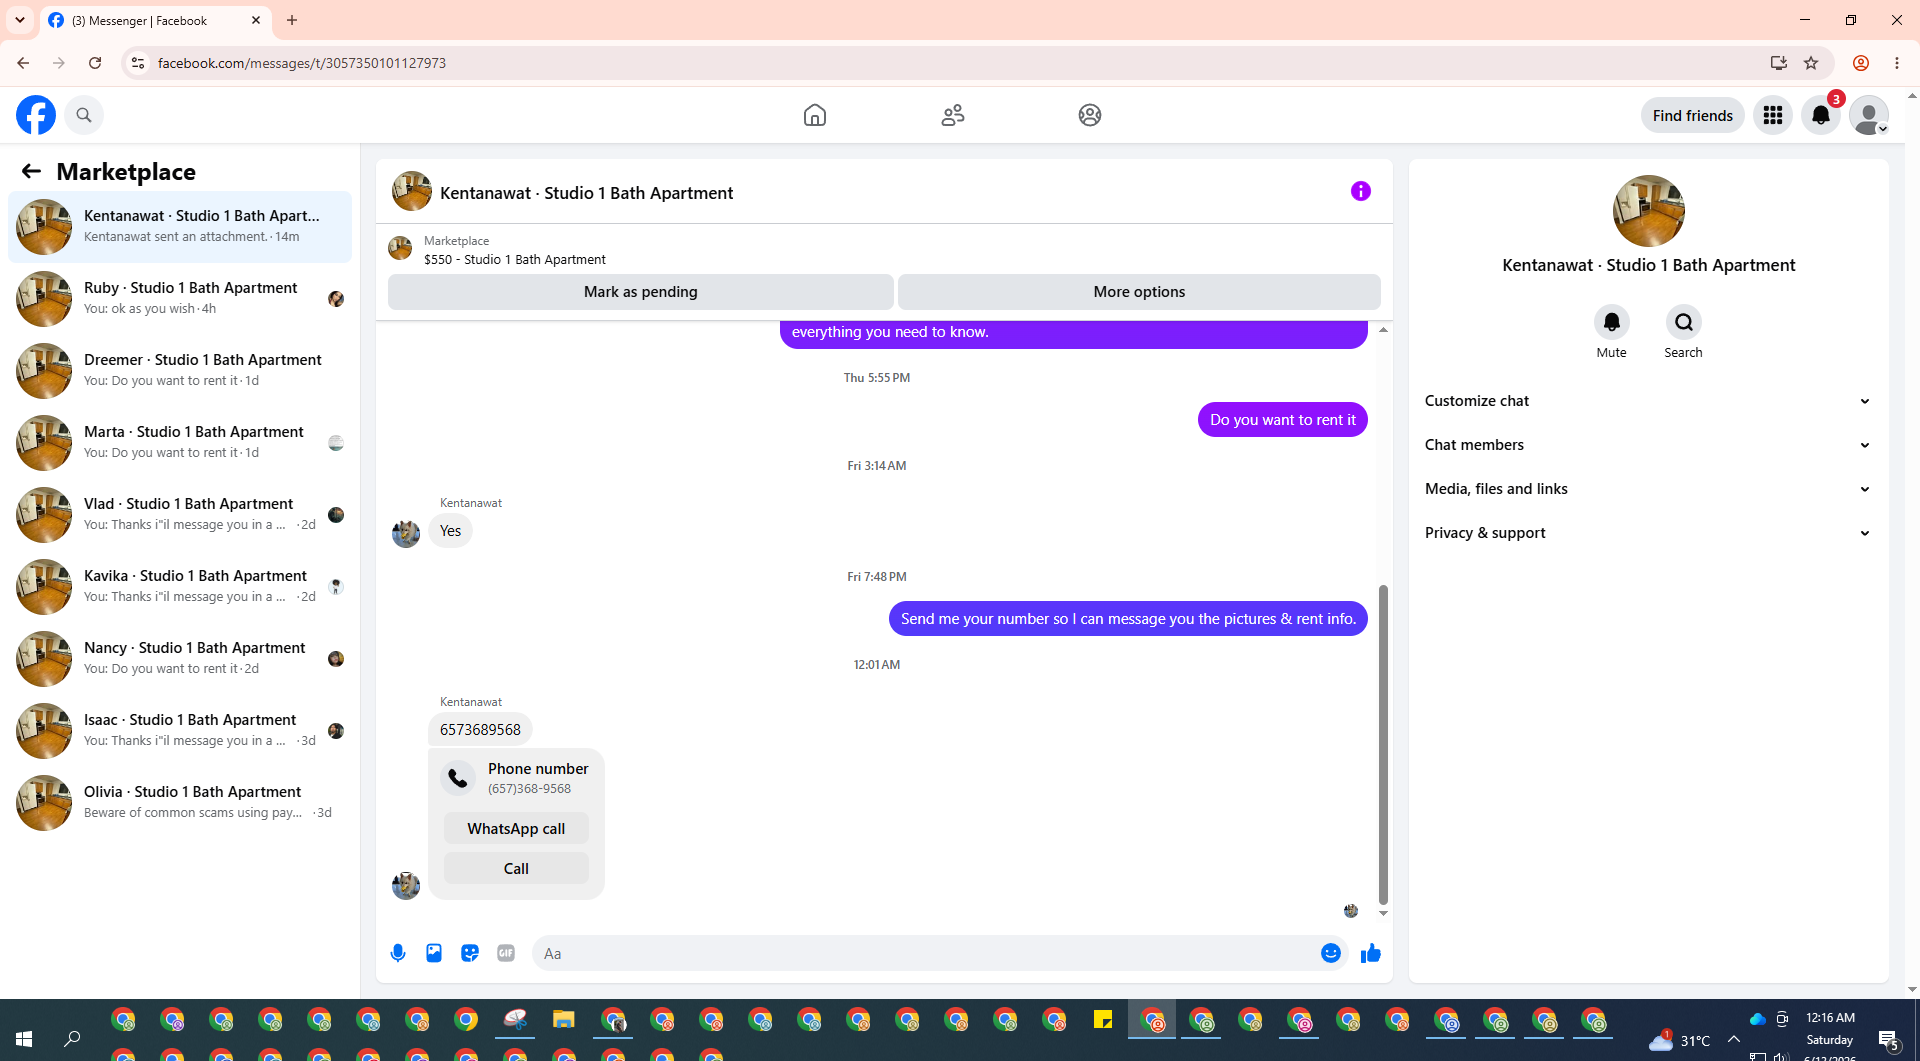Viewport: 1920px width, 1061px height.
Task: Mark the listing as pending
Action: (641, 292)
